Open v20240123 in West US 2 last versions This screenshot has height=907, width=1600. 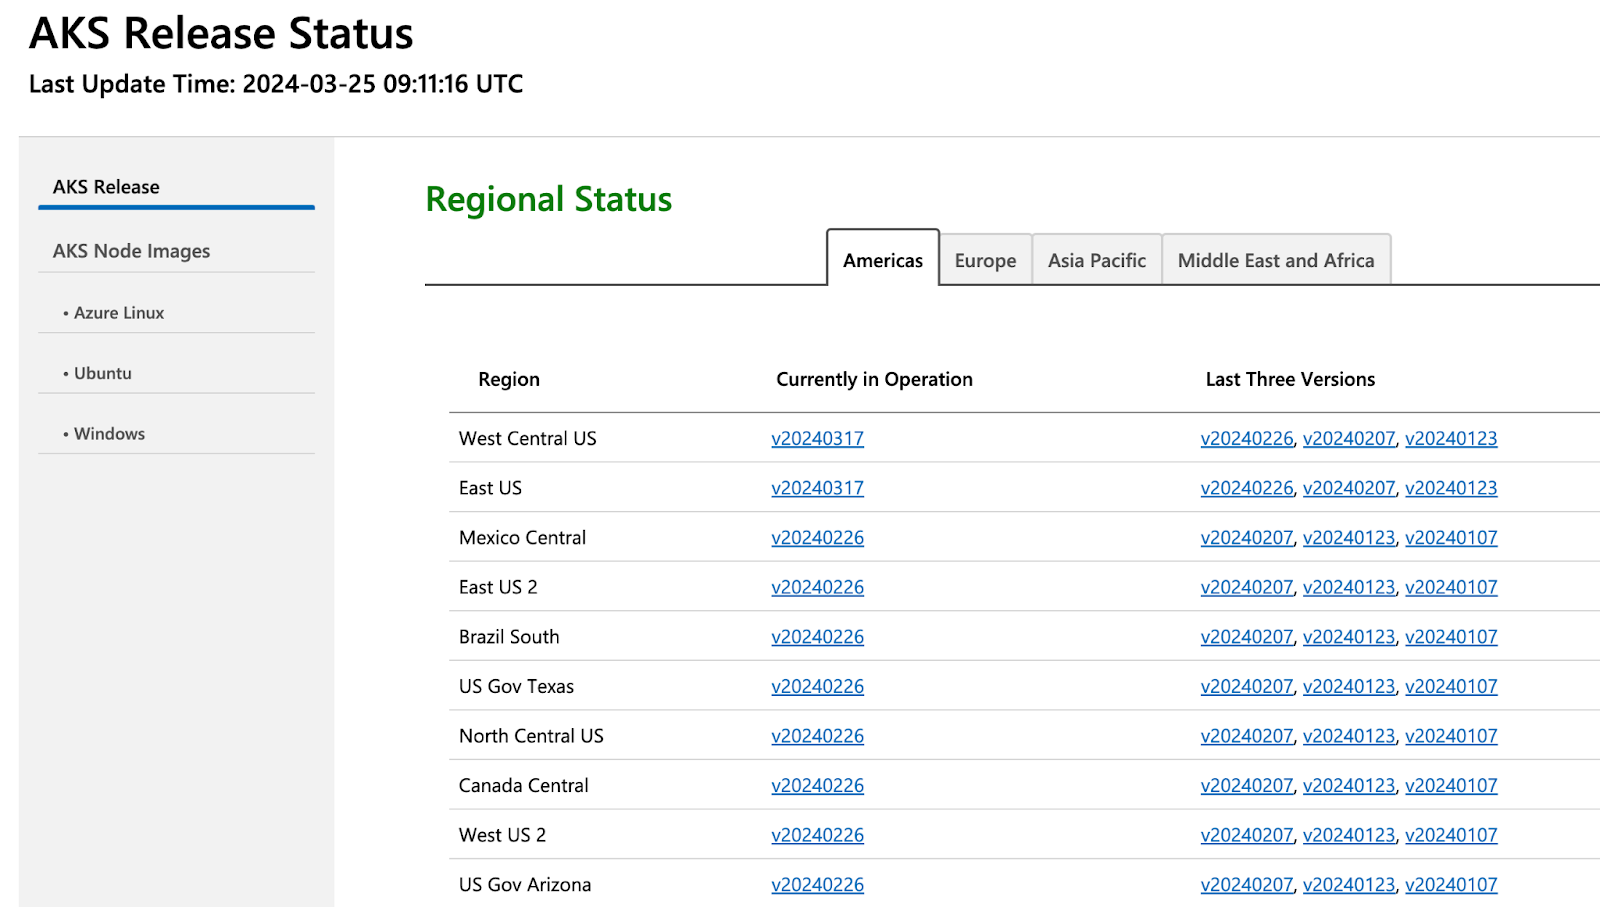click(x=1349, y=835)
